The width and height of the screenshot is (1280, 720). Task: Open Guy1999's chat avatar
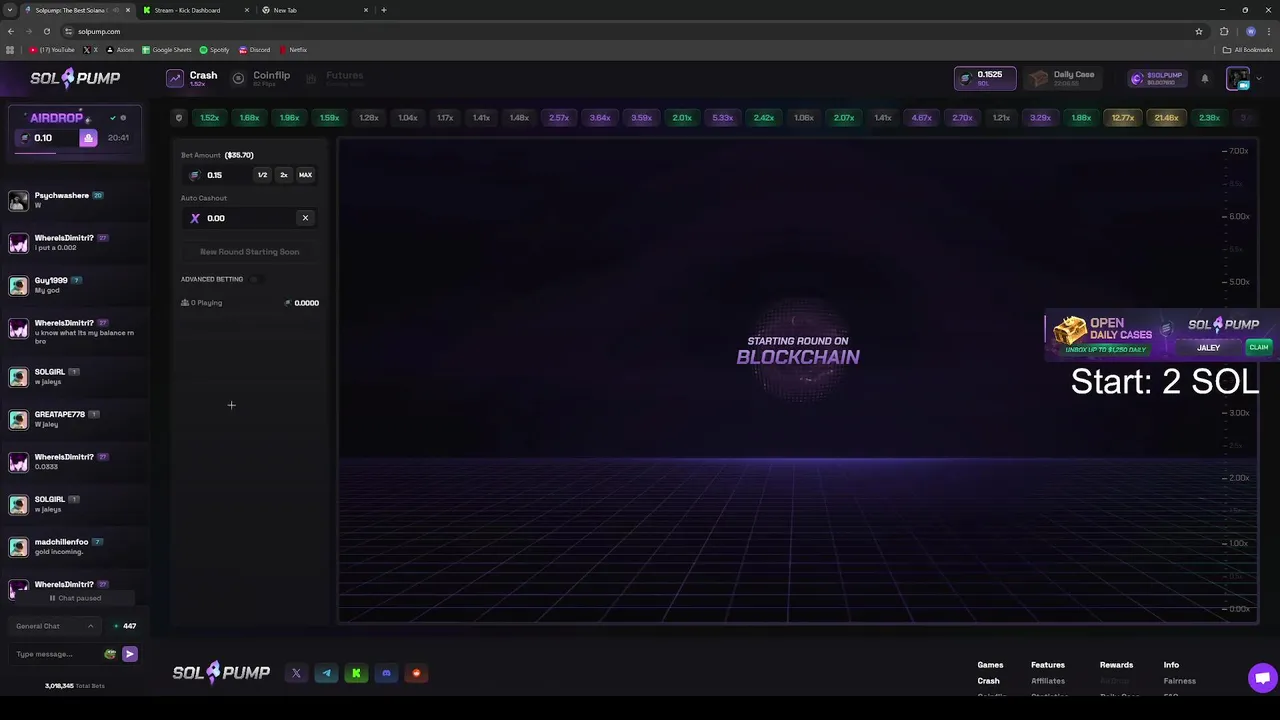(x=18, y=286)
